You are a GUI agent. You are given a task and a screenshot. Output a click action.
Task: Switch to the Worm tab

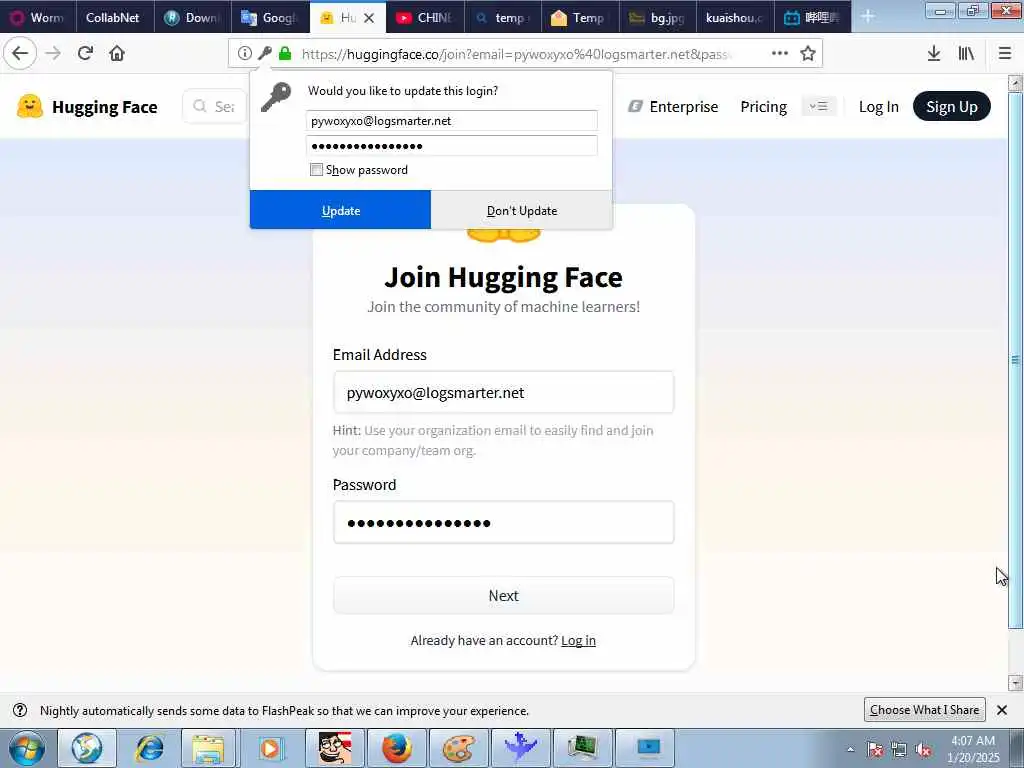point(38,18)
